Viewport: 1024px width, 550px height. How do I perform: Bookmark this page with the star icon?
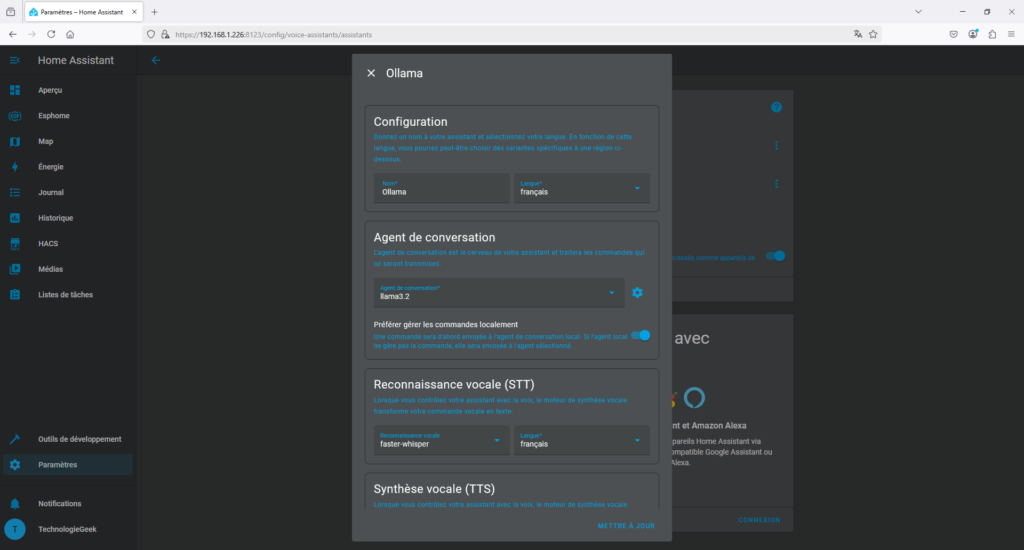pos(873,34)
